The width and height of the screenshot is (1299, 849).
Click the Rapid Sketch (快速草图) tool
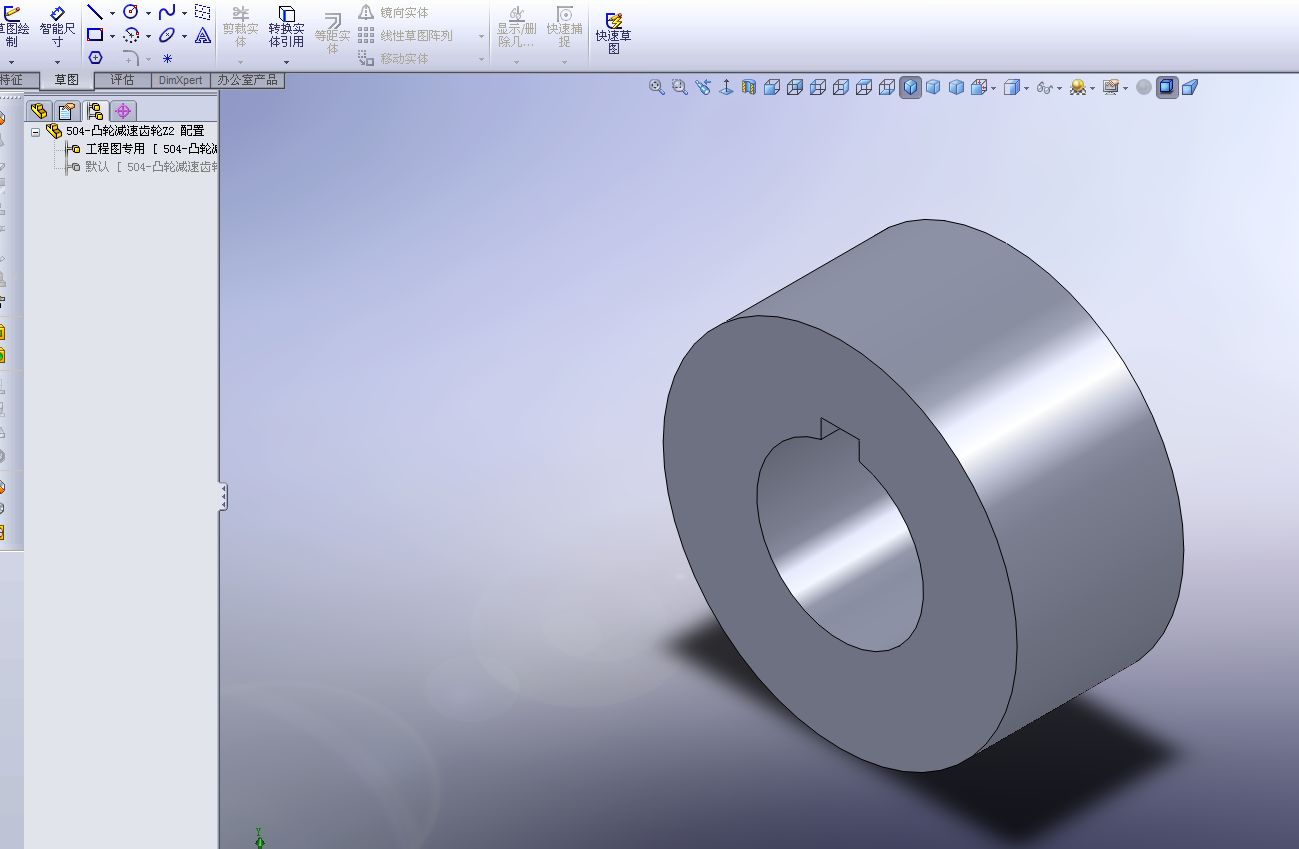point(613,33)
